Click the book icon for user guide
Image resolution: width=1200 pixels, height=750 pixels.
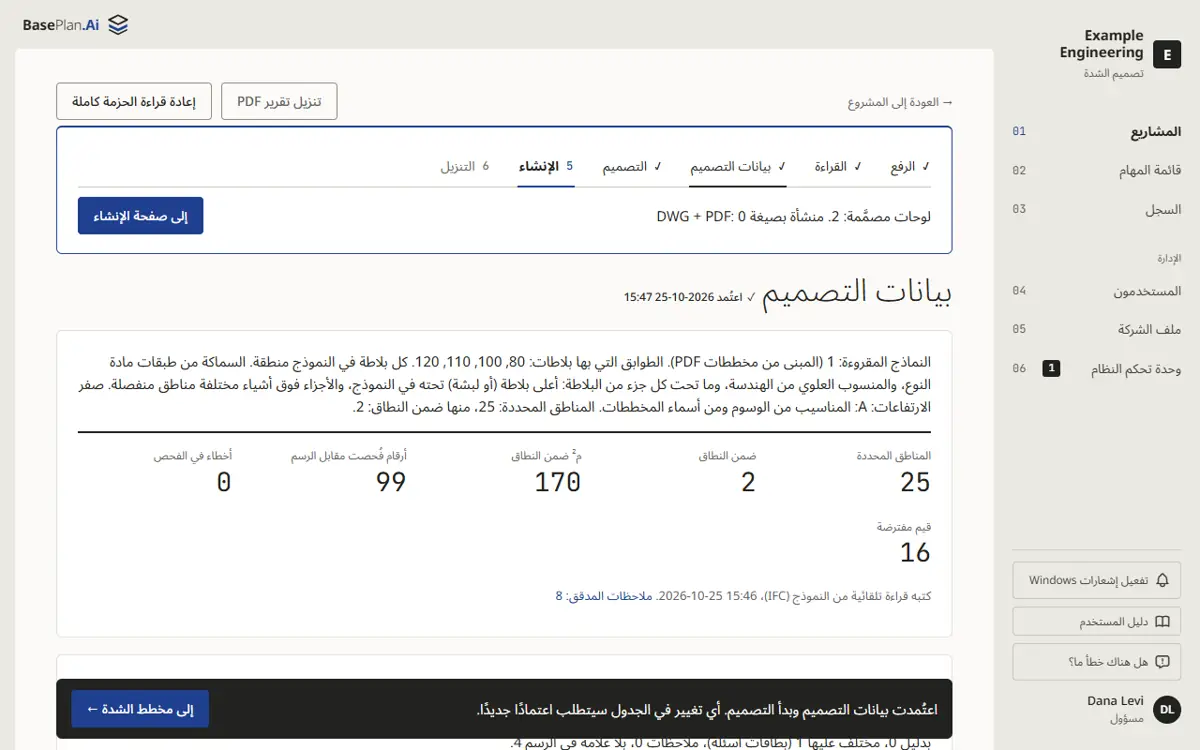[1162, 621]
